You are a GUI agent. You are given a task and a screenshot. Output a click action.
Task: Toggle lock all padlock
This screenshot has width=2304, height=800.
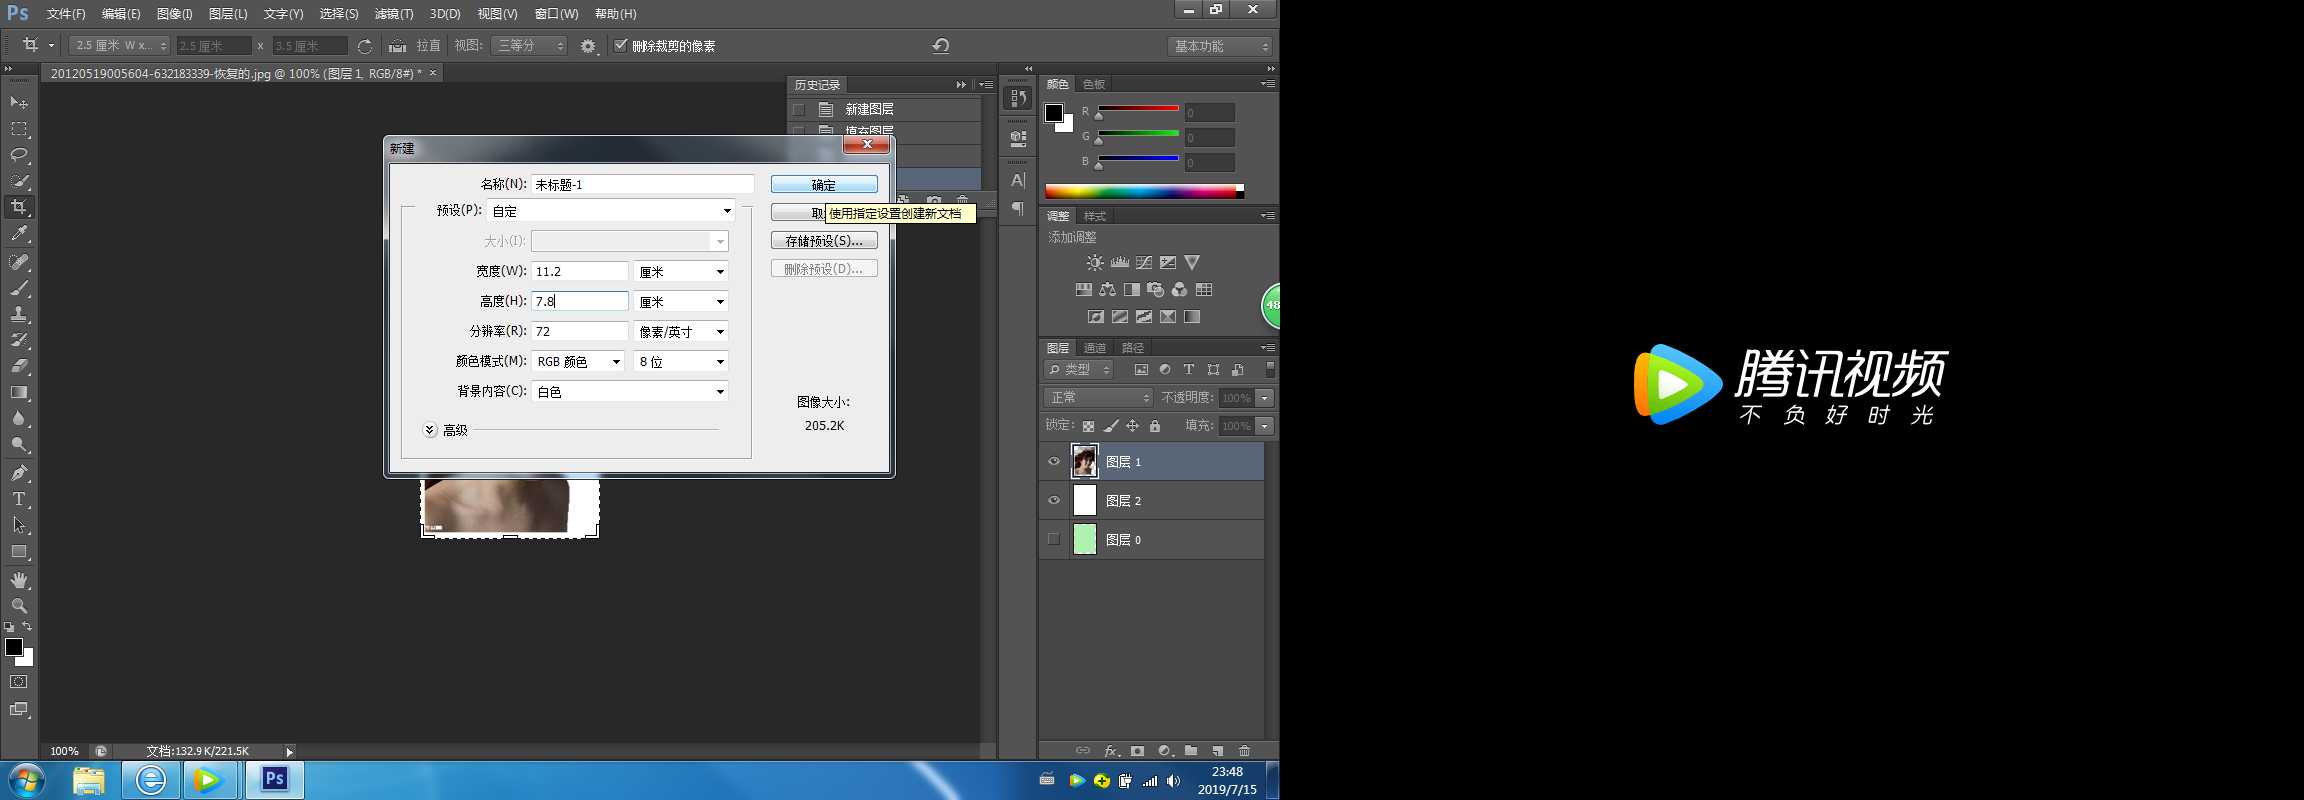1155,426
